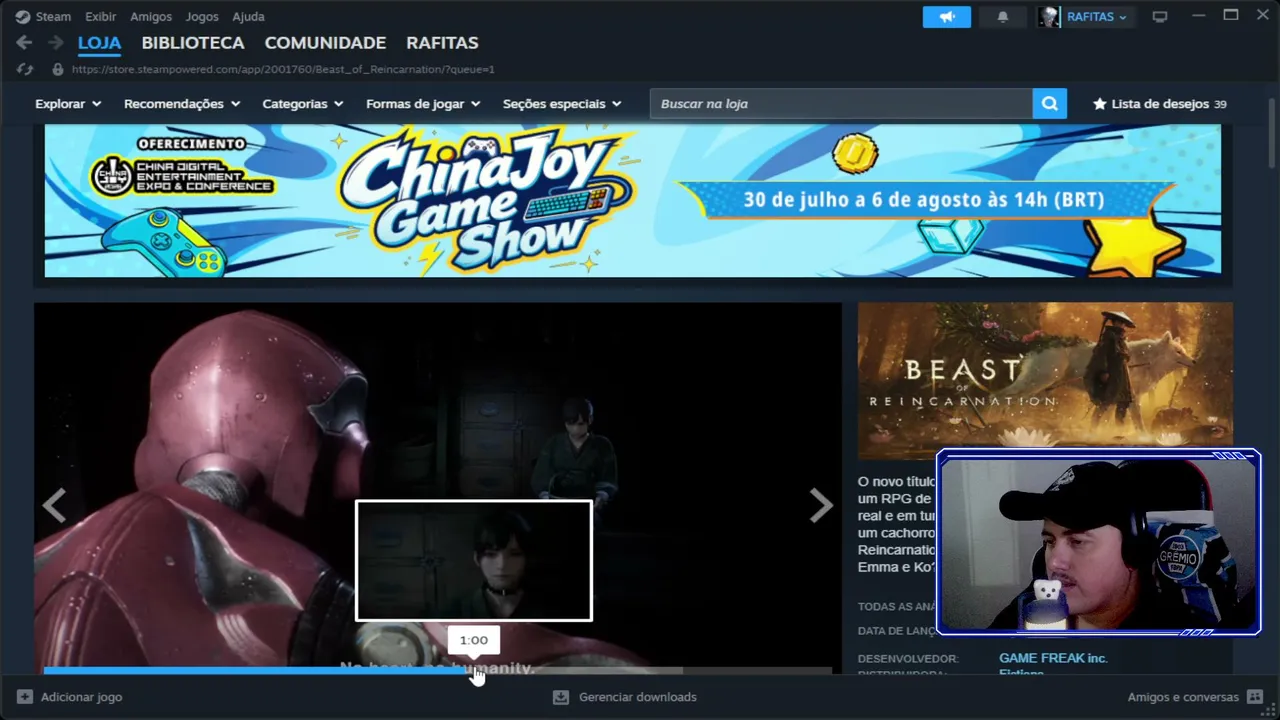Switch to the COMUNIDADE tab

325,43
